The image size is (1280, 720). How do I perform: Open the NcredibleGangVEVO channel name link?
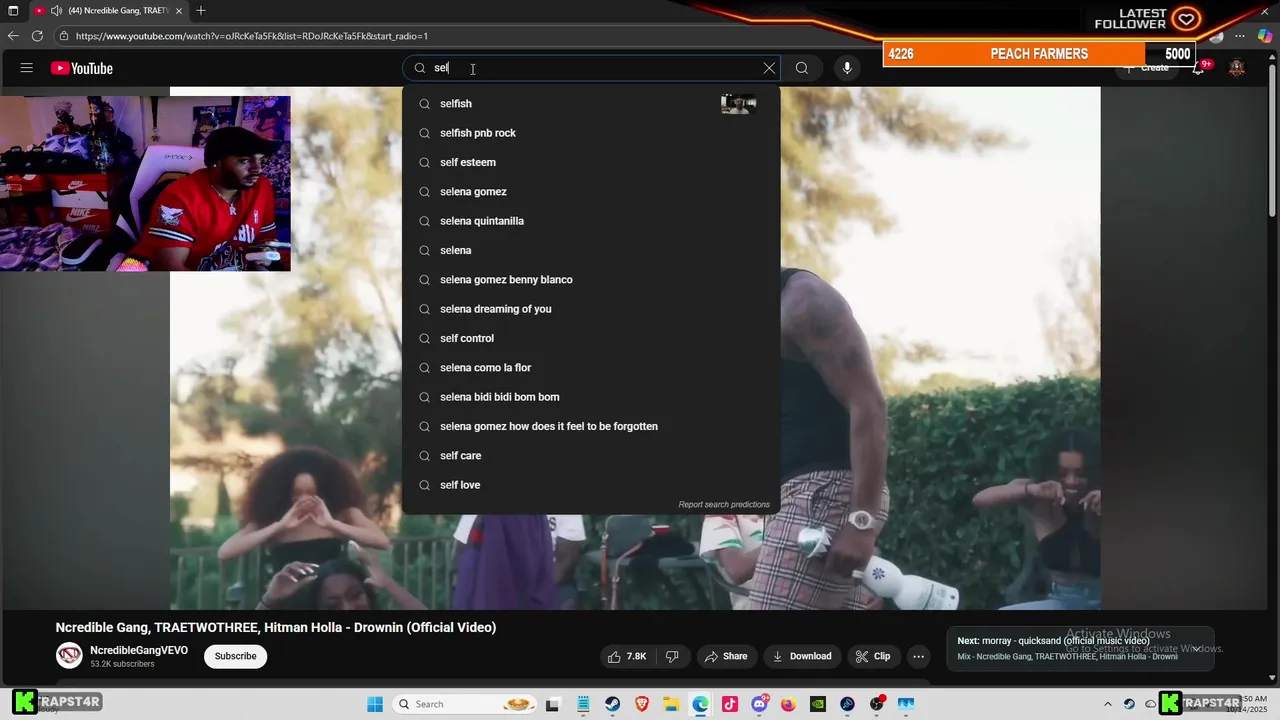(x=139, y=650)
